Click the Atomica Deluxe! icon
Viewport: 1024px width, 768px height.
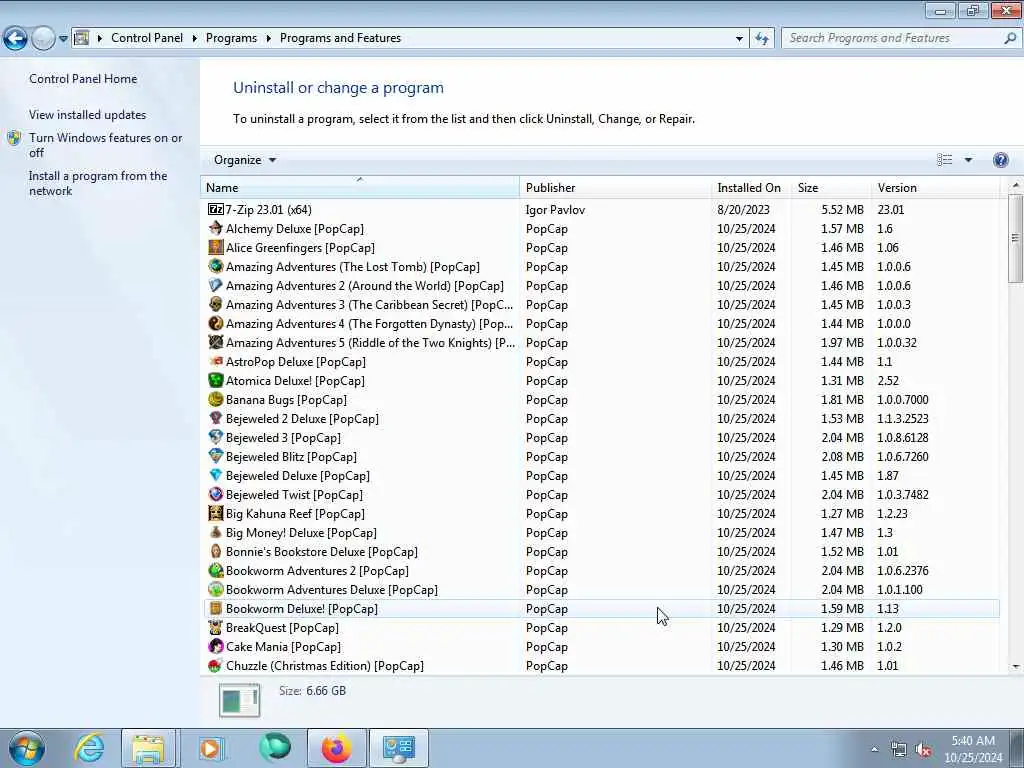pyautogui.click(x=216, y=380)
